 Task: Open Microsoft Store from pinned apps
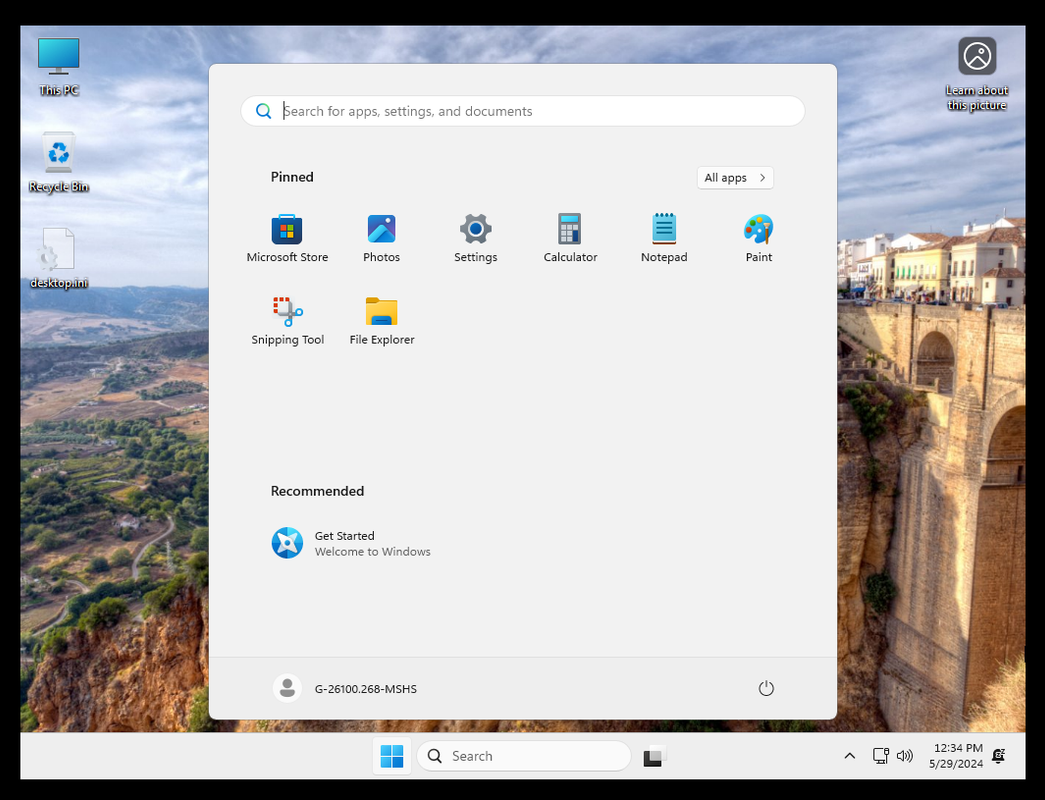coord(287,238)
